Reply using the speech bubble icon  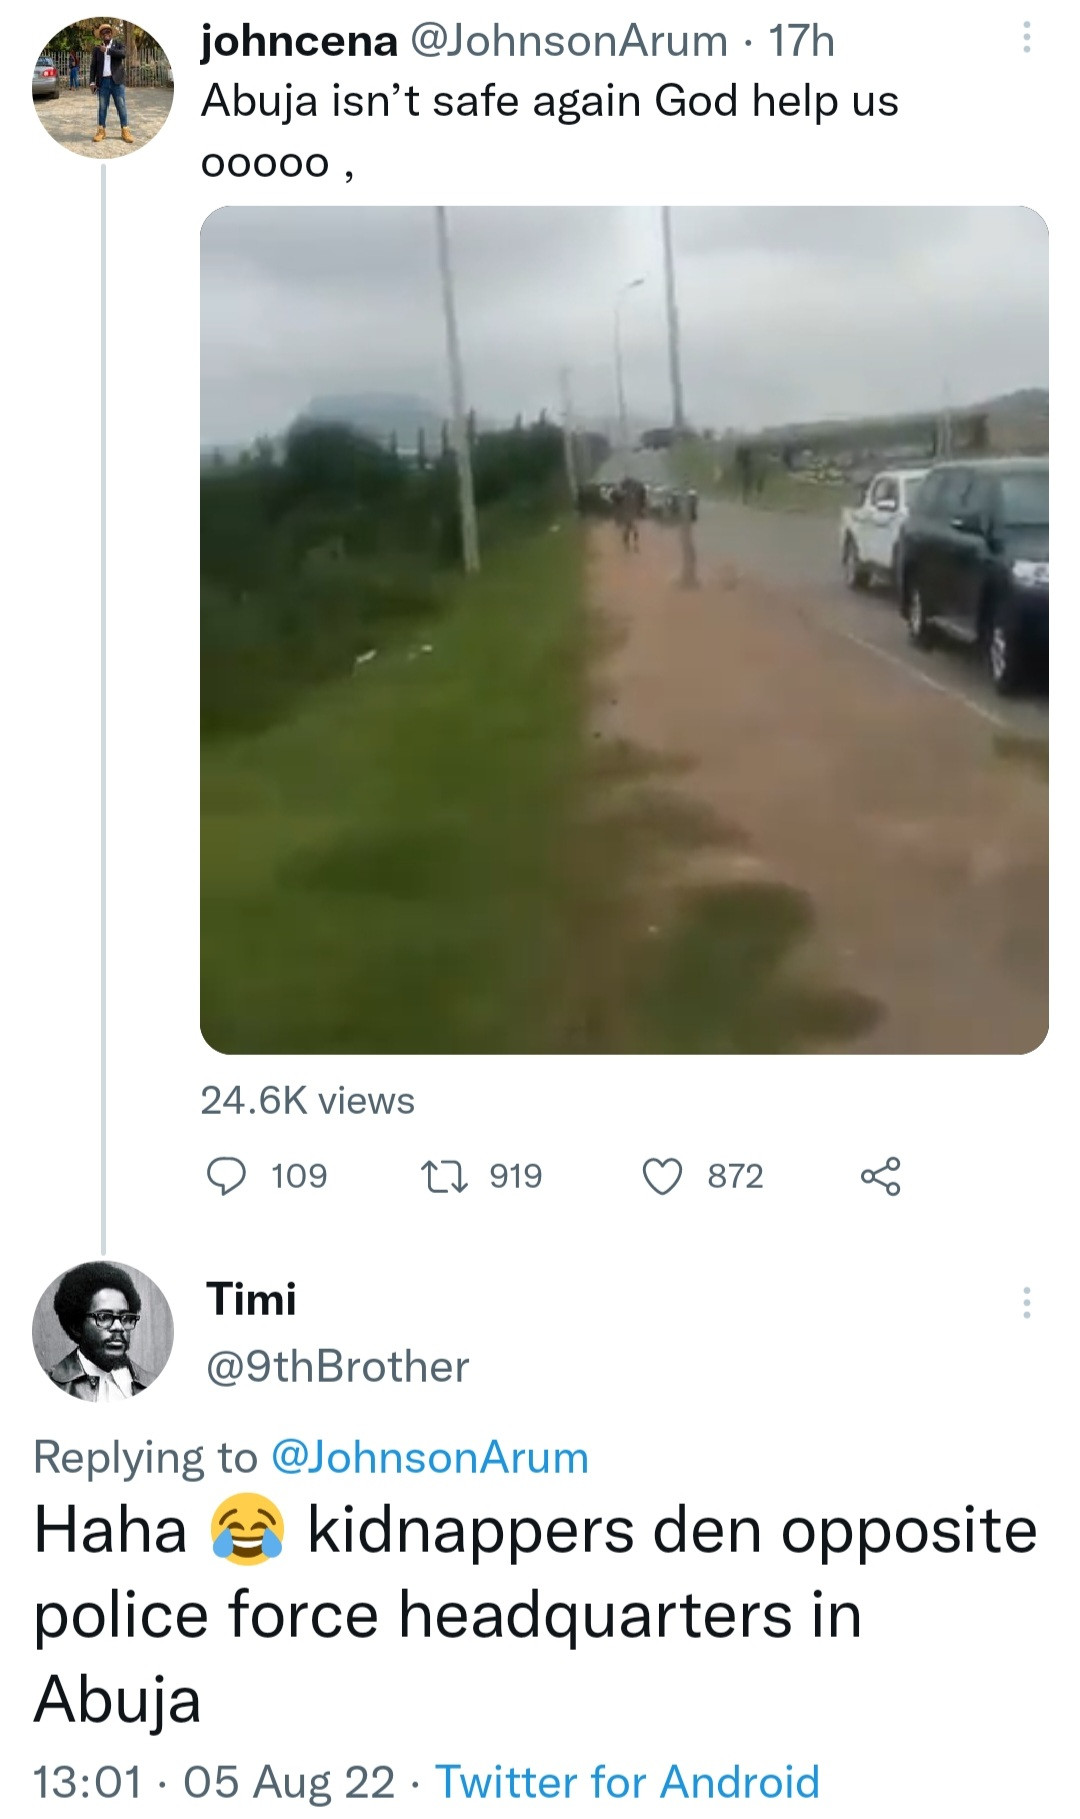click(227, 1175)
